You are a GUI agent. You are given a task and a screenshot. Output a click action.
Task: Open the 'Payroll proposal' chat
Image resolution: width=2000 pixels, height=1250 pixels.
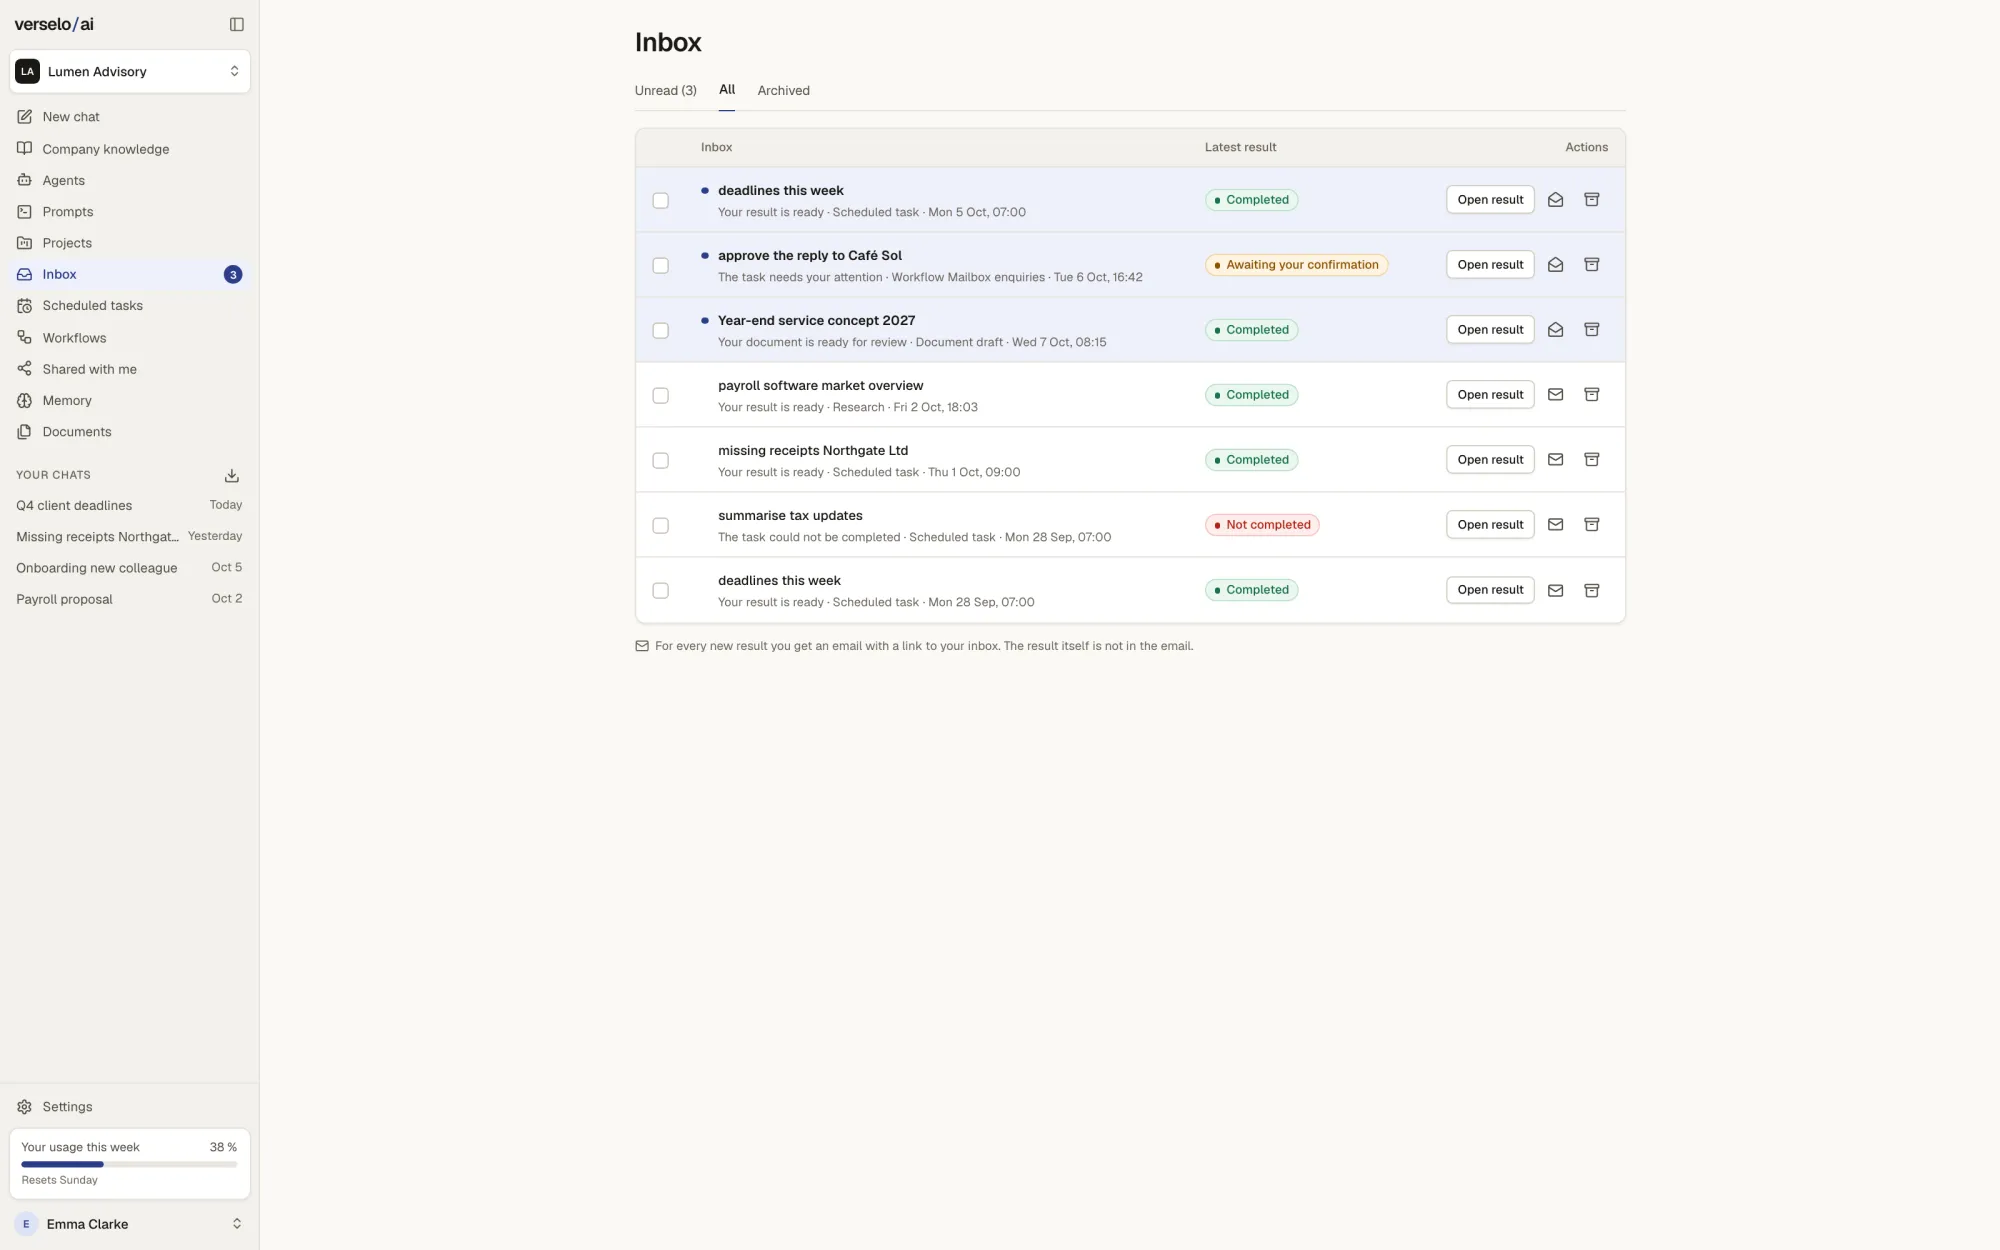(x=129, y=599)
